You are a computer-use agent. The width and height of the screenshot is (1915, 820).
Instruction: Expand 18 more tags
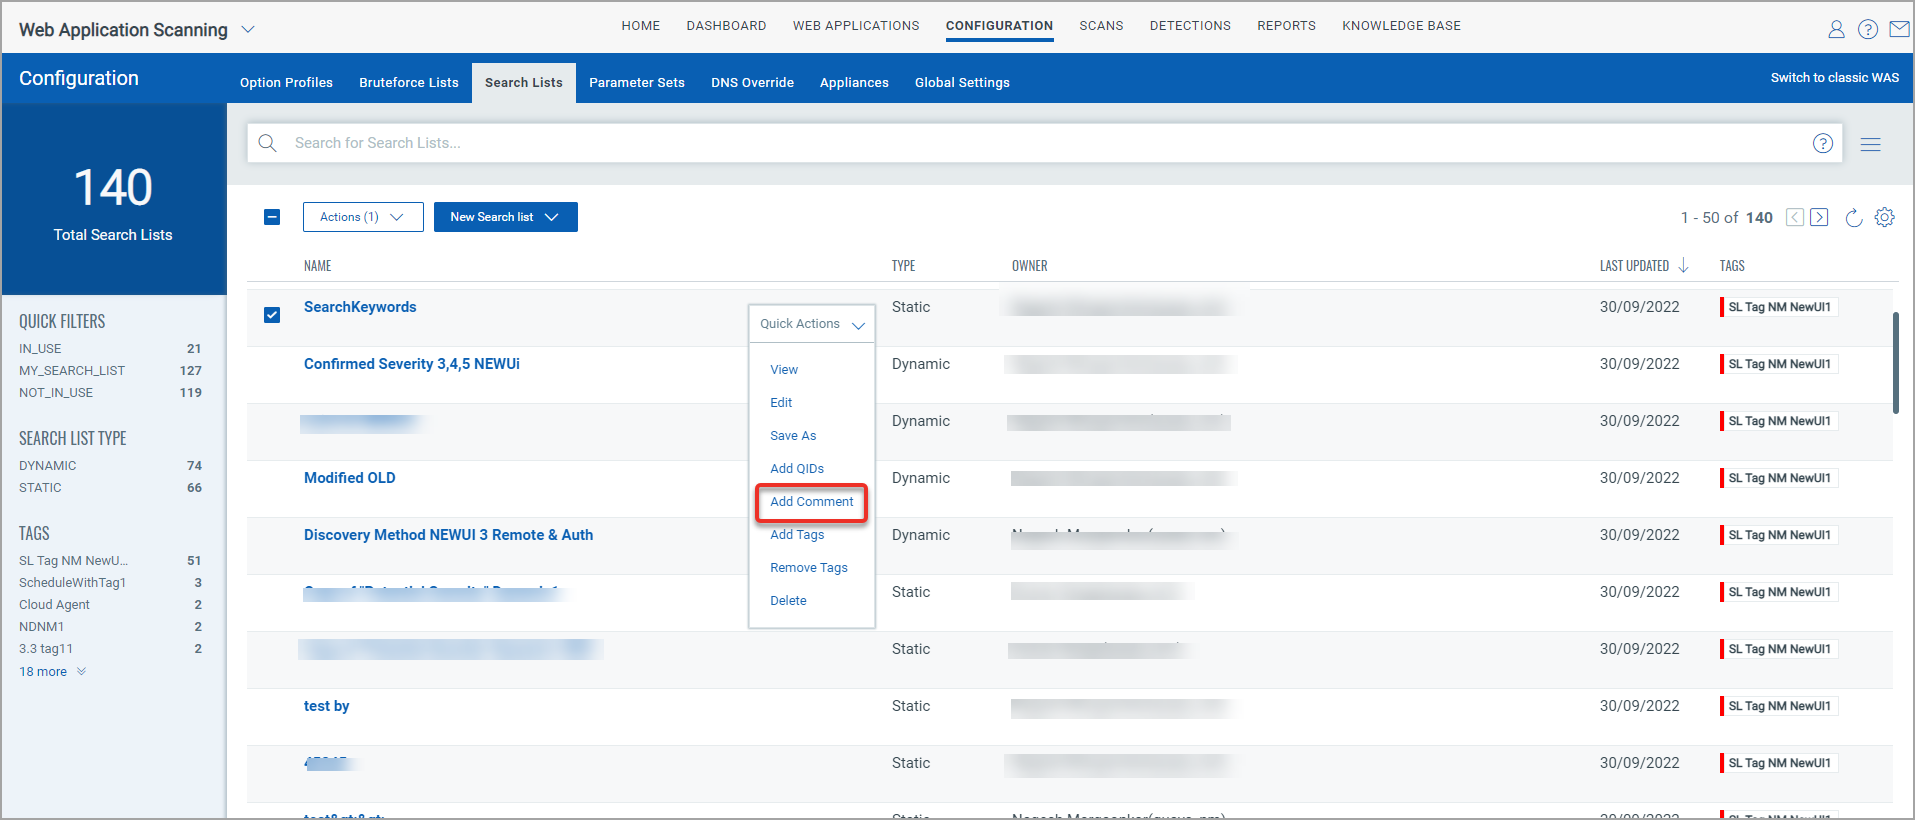[x=52, y=672]
